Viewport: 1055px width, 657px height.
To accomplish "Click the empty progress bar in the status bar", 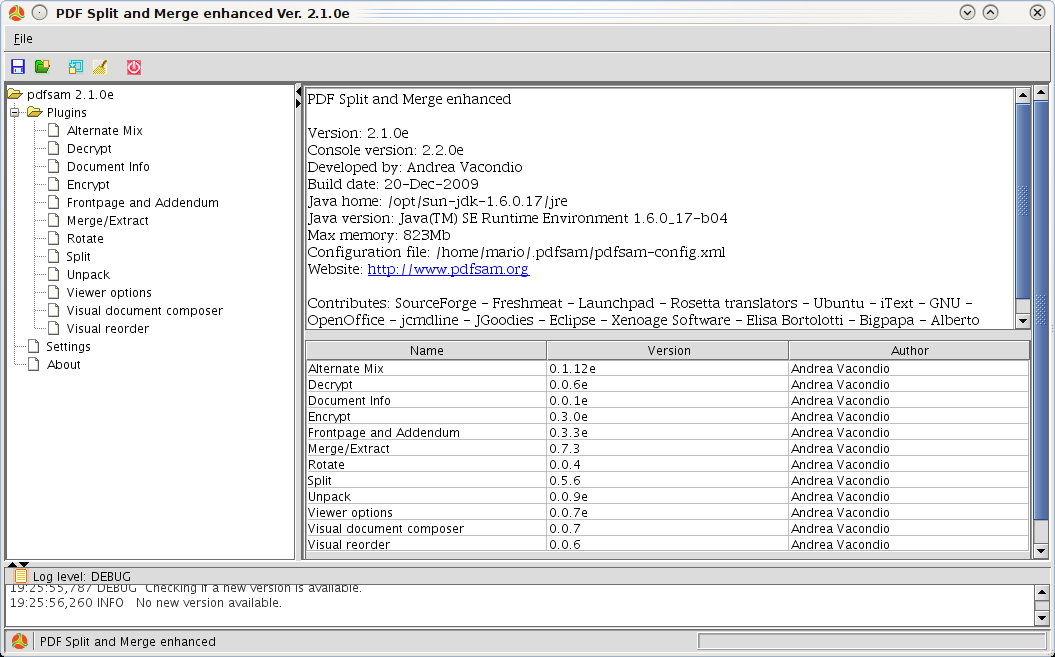I will click(x=872, y=641).
